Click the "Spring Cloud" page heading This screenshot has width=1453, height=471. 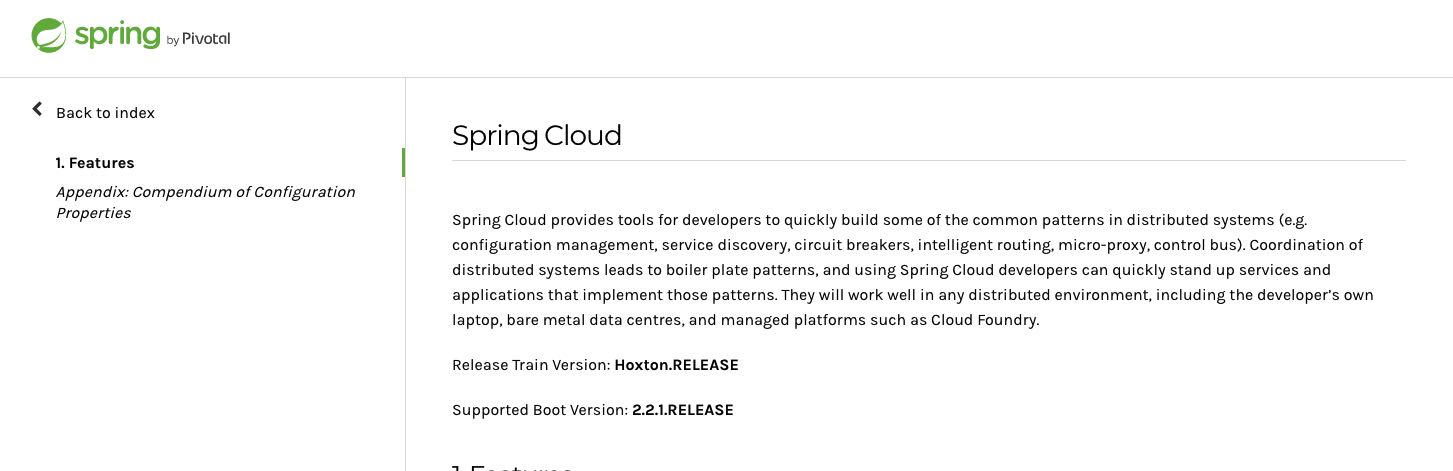click(537, 135)
